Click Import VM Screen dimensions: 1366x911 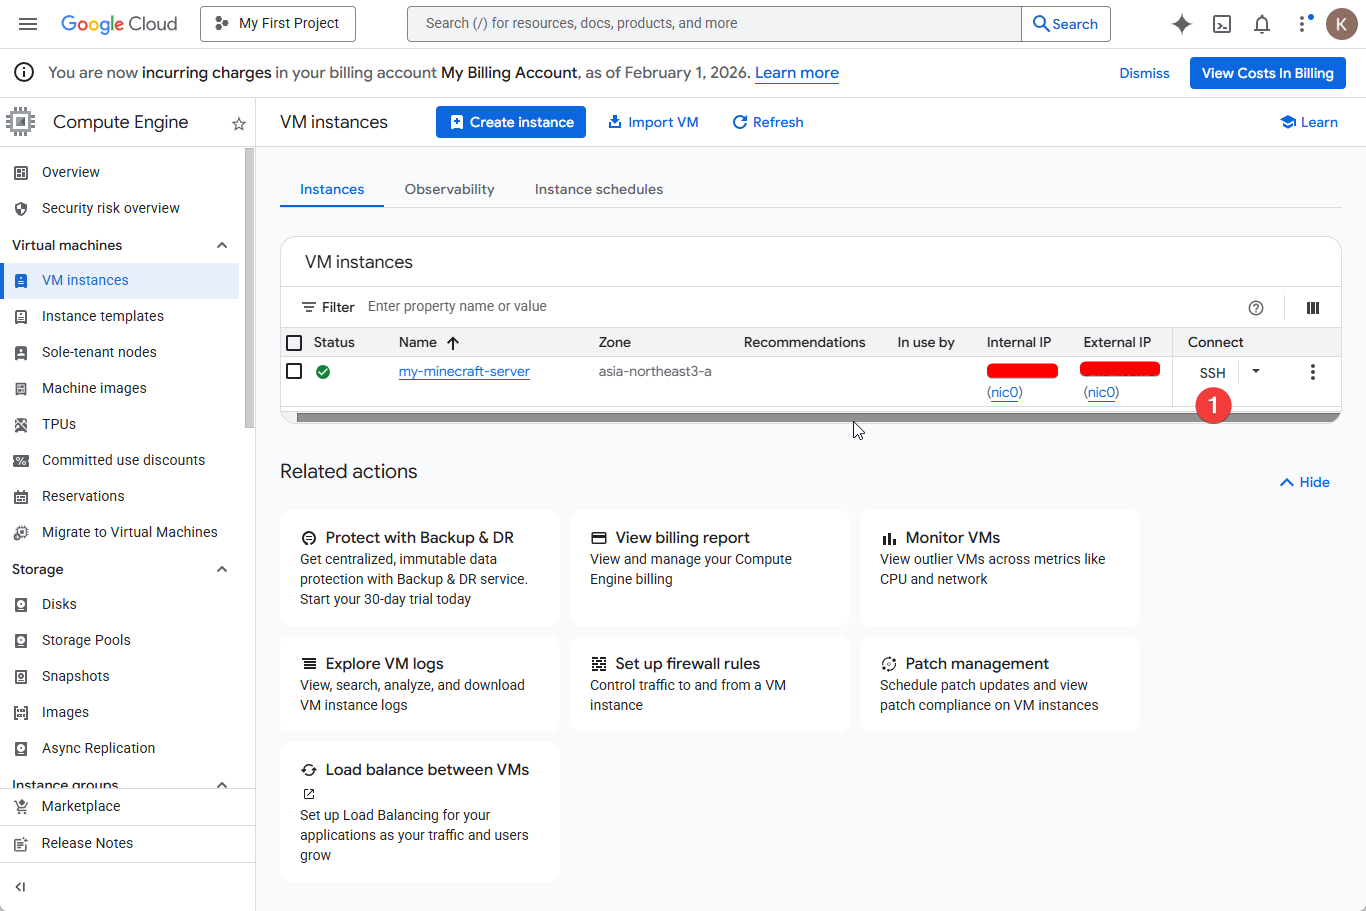pyautogui.click(x=653, y=122)
